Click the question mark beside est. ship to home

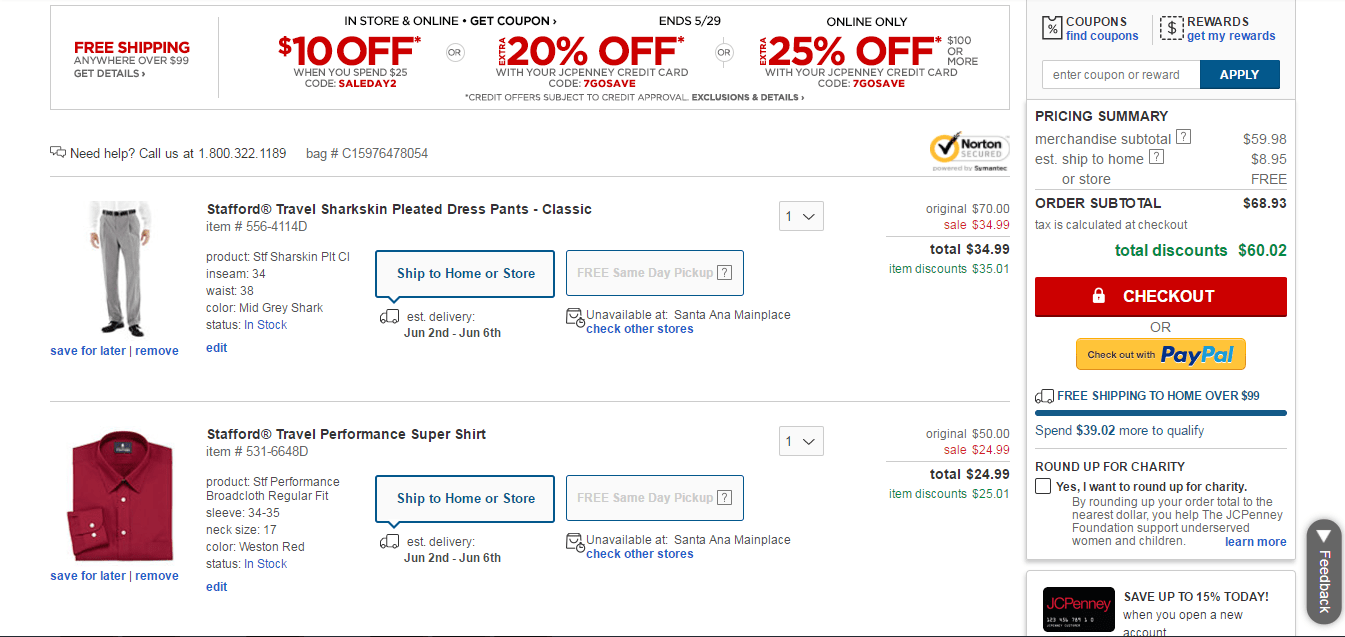coord(1157,158)
